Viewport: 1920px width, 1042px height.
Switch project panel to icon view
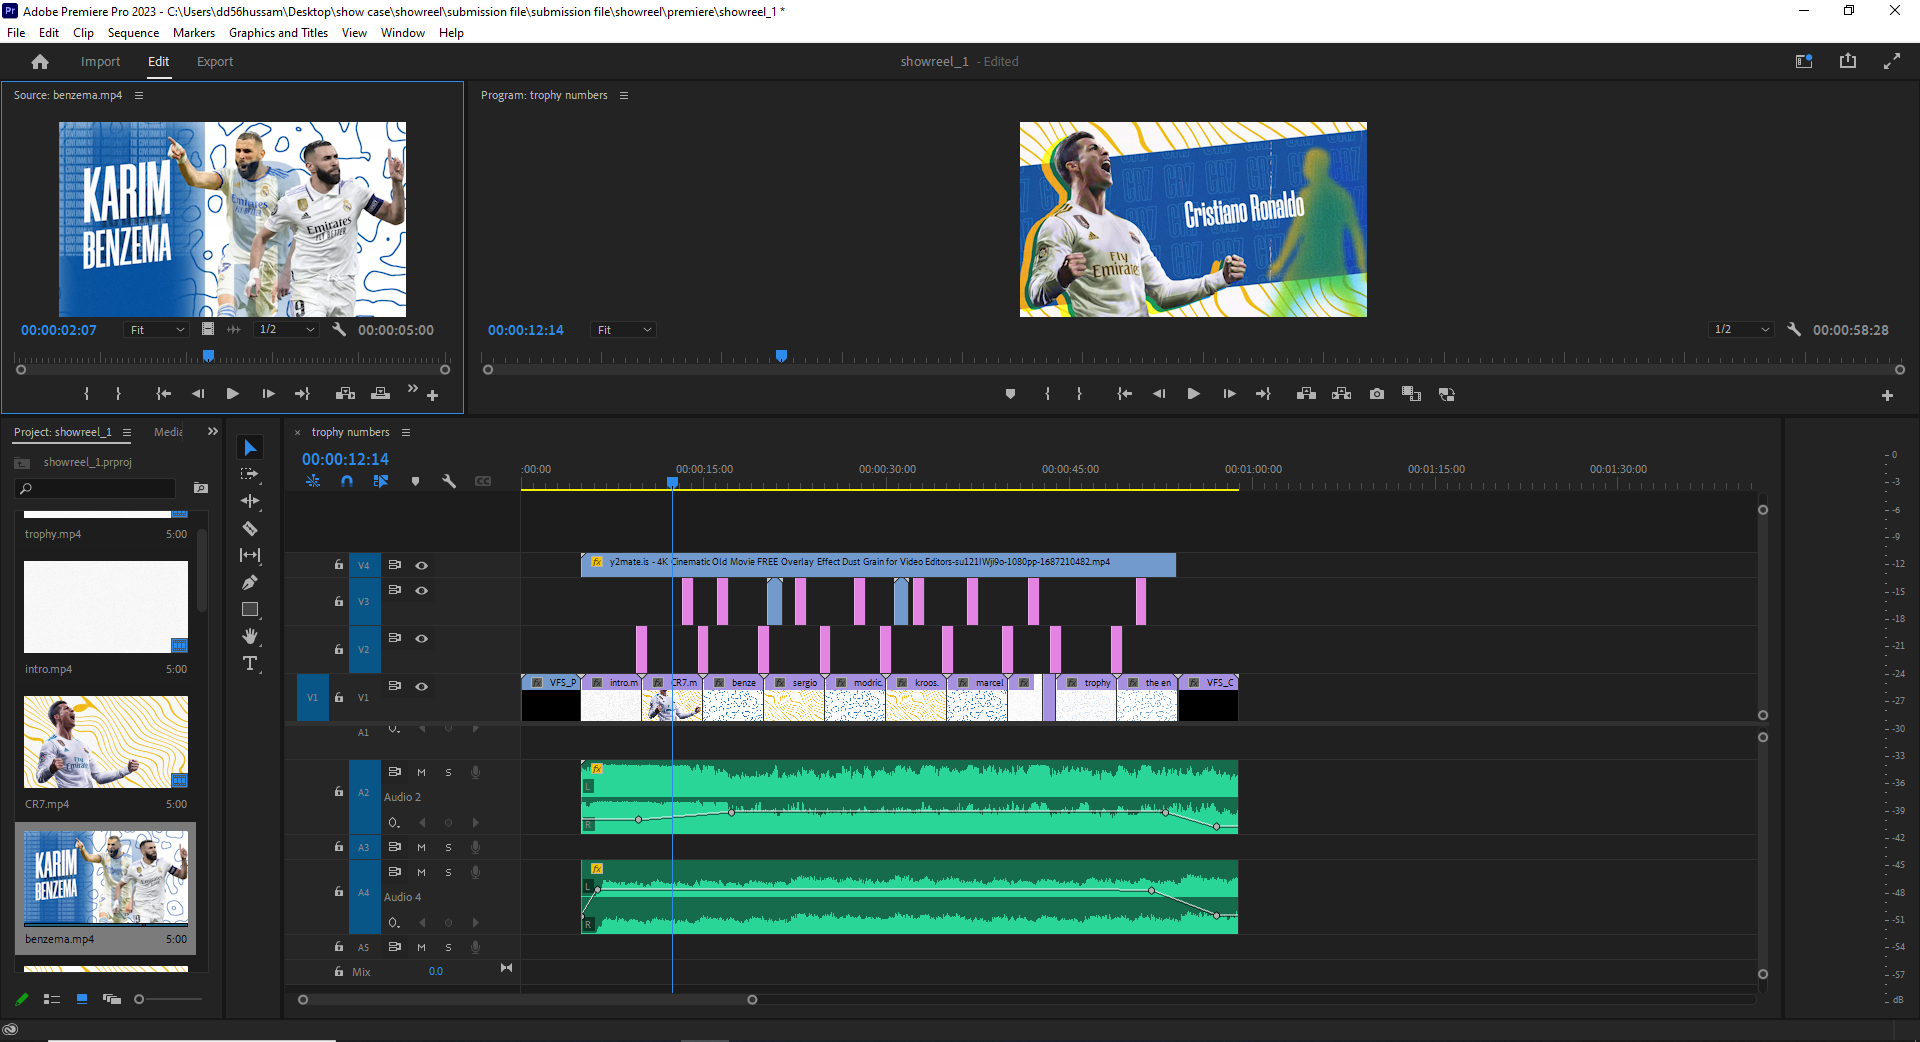click(82, 999)
